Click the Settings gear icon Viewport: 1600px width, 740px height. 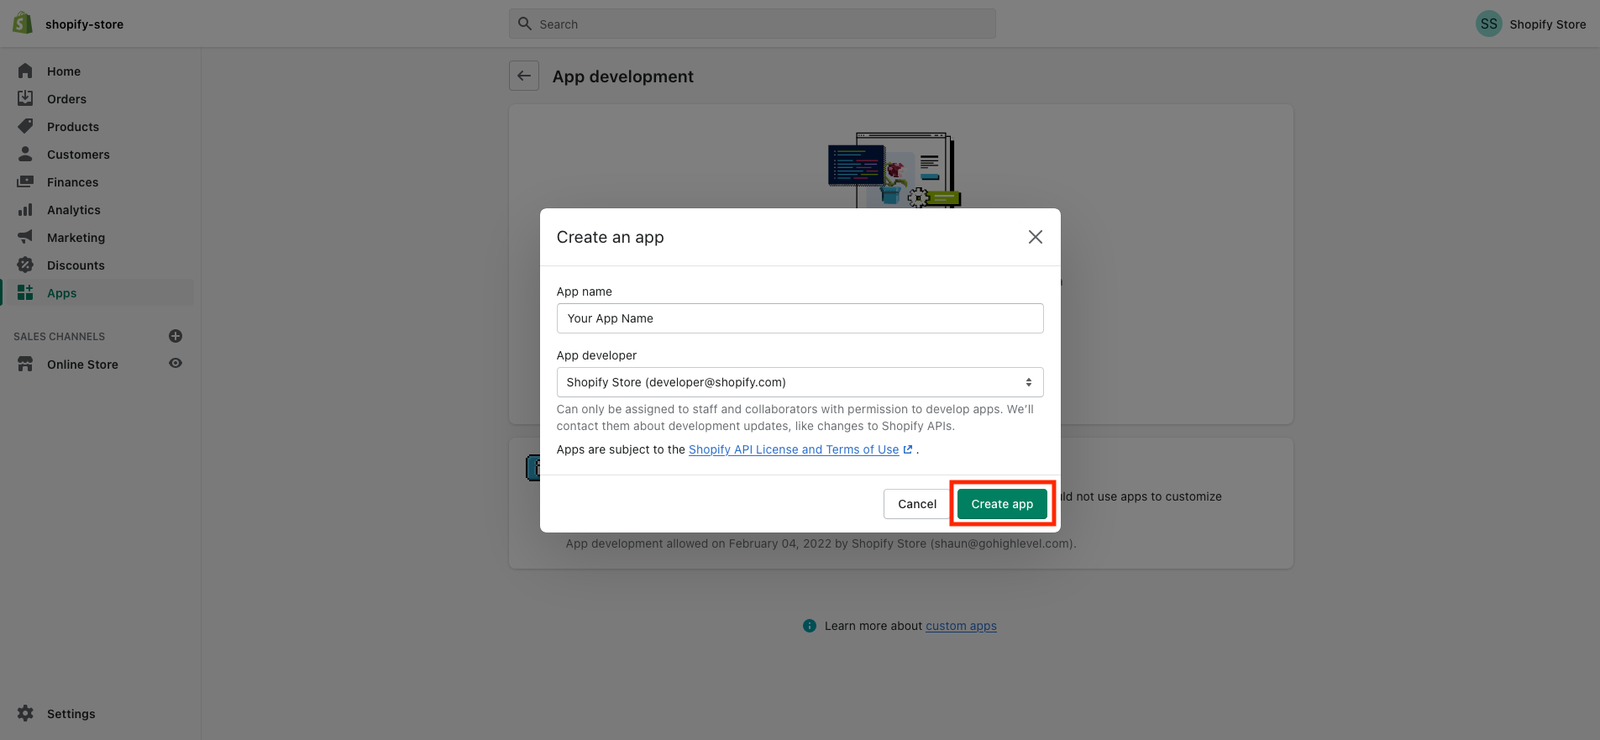tap(25, 713)
